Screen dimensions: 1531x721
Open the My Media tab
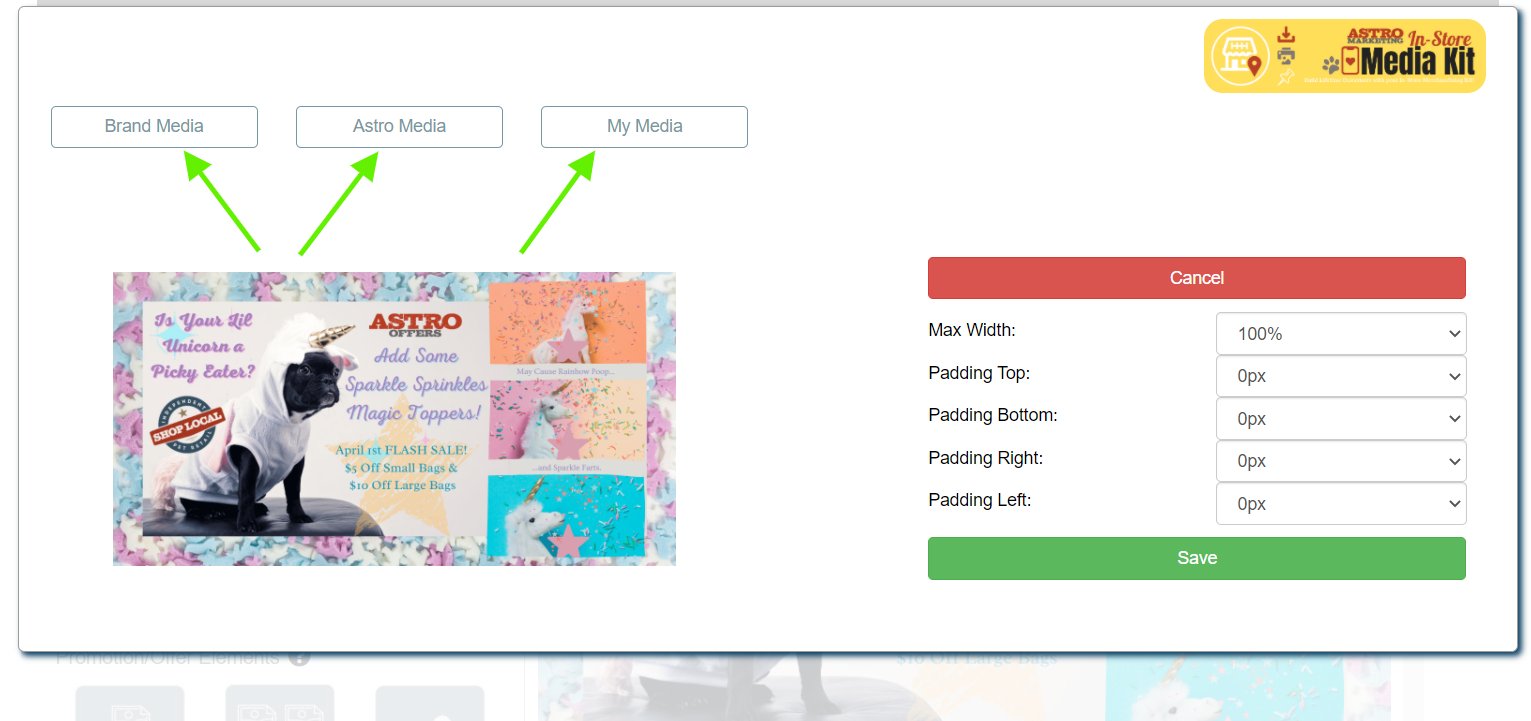pos(644,127)
